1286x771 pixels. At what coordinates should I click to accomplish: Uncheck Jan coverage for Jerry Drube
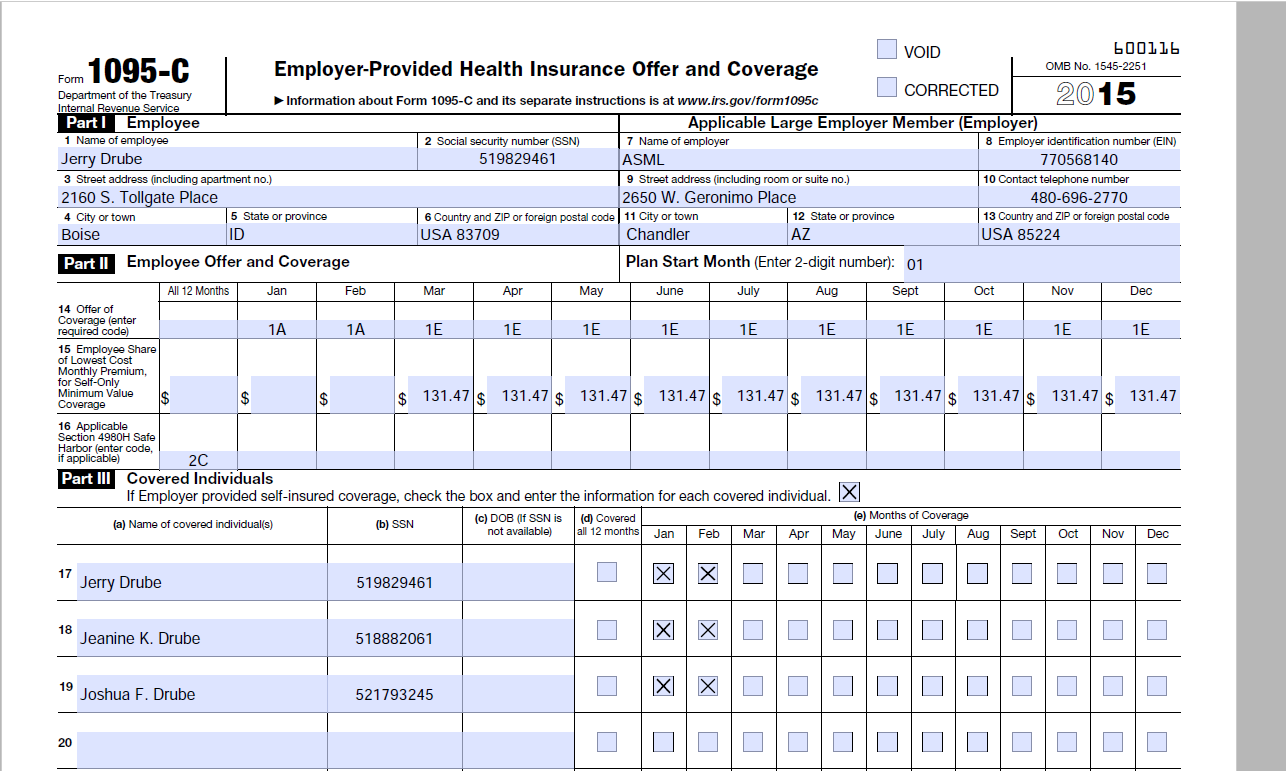[663, 573]
